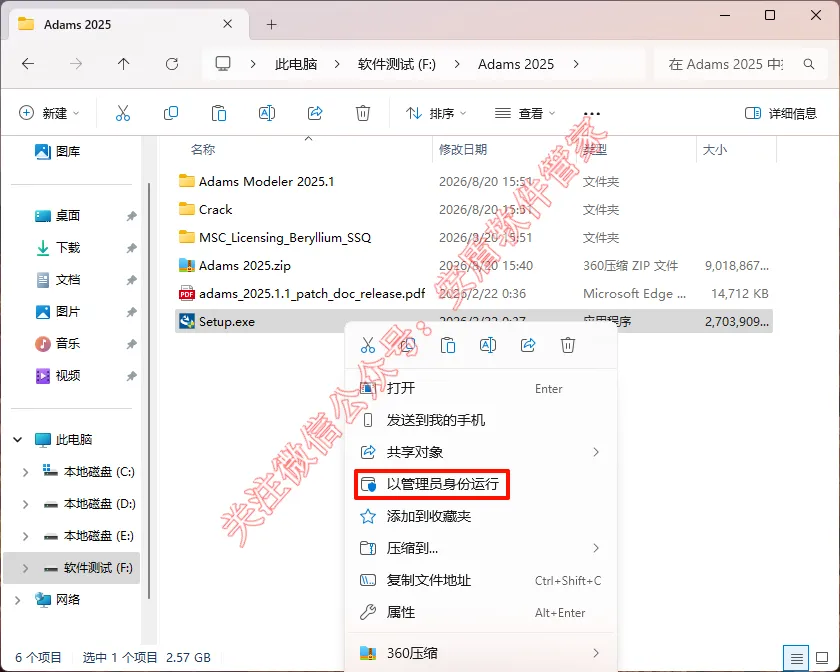Choose 以管理员身份运行 (Run as administrator)
The image size is (840, 672).
tap(432, 484)
